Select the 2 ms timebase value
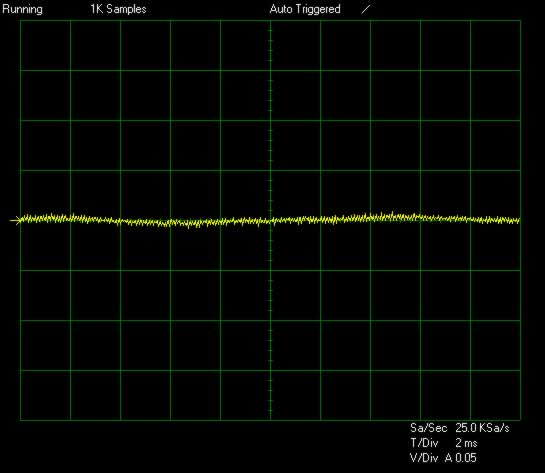Image resolution: width=545 pixels, height=473 pixels. click(x=466, y=443)
